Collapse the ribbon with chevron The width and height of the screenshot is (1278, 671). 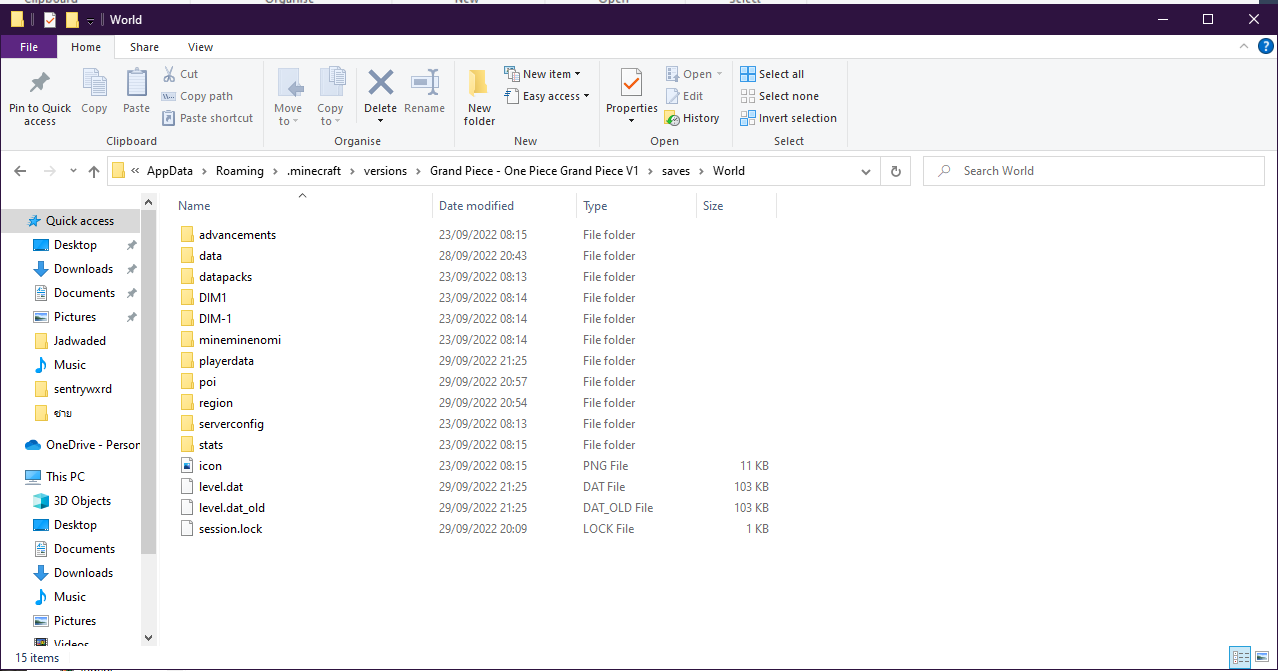point(1242,47)
